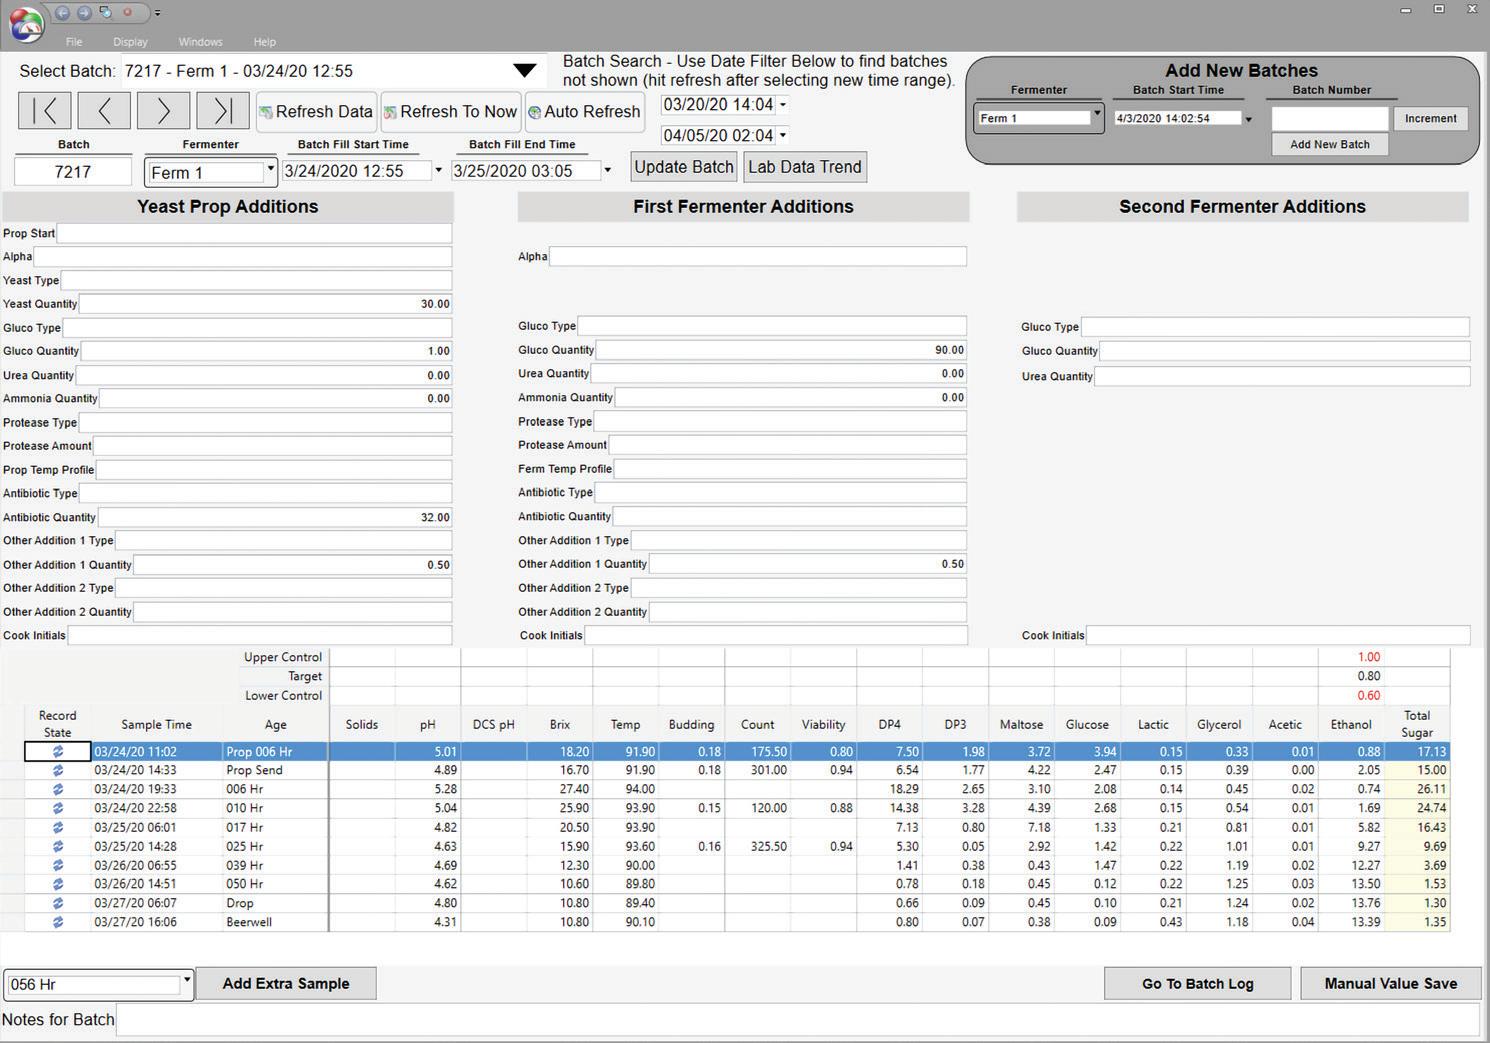Open the Select Batch dropdown

(524, 71)
